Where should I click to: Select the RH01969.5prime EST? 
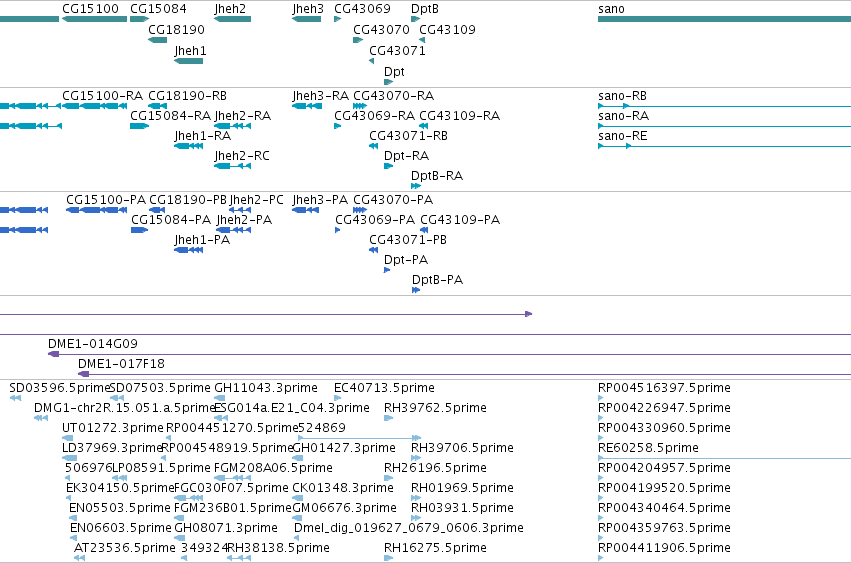click(416, 499)
